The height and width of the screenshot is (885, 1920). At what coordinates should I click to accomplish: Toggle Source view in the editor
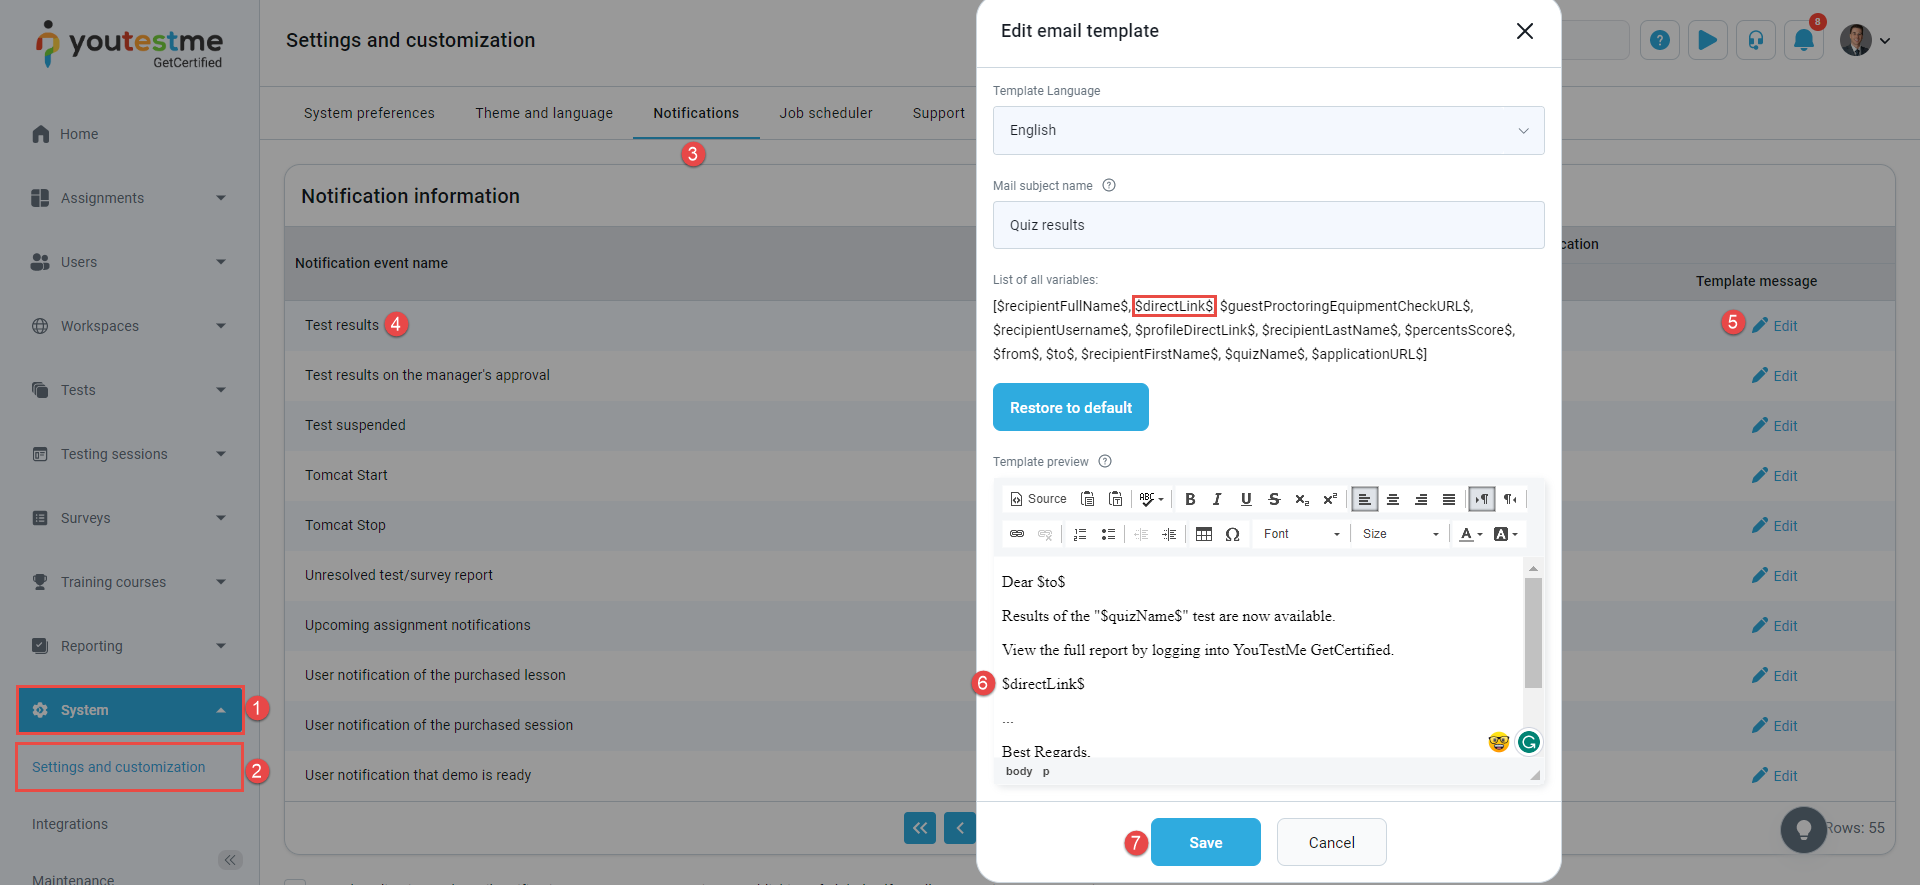(1038, 499)
